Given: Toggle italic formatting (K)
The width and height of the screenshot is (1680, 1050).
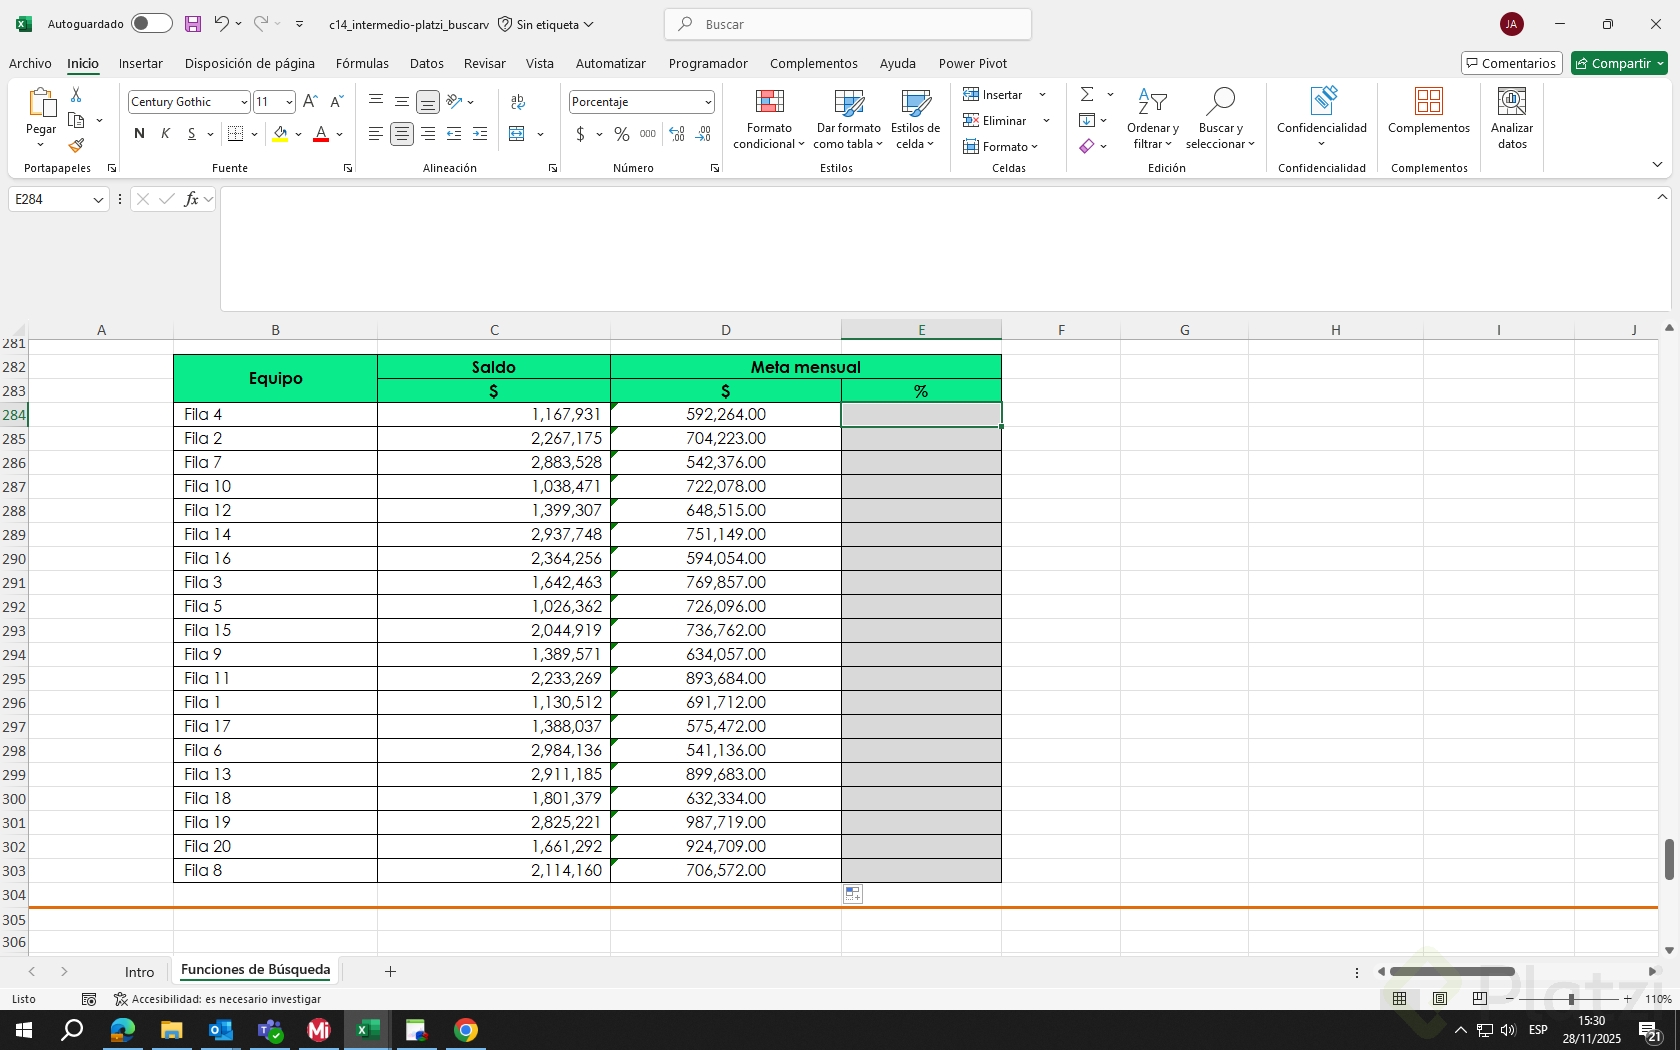Looking at the screenshot, I should (165, 134).
